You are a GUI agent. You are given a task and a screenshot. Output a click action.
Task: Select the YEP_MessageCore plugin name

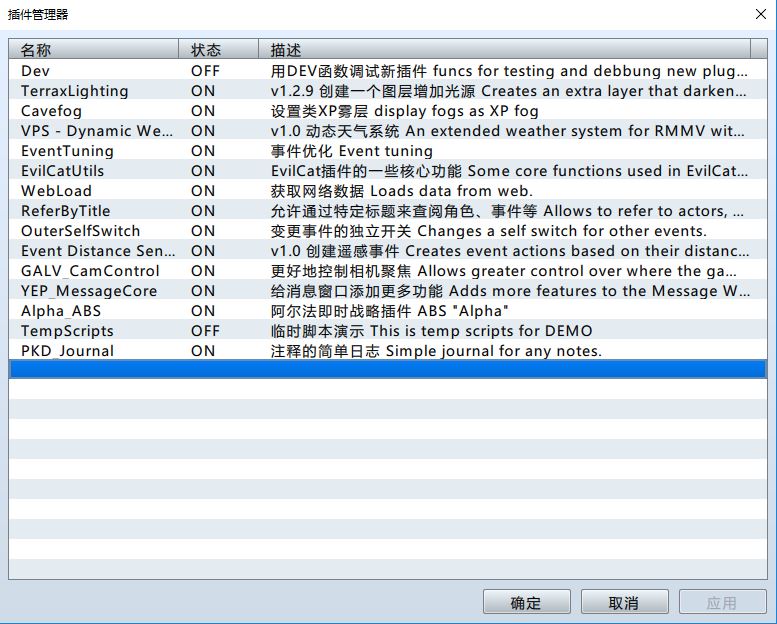point(89,291)
